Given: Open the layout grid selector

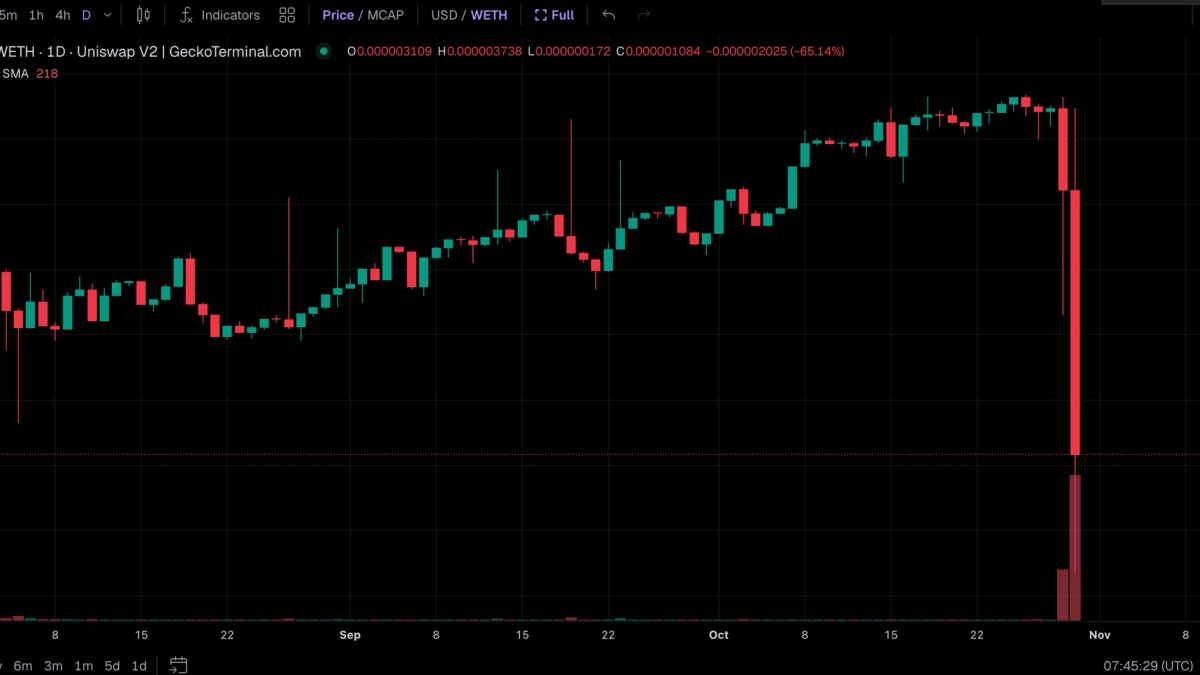Looking at the screenshot, I should (287, 15).
